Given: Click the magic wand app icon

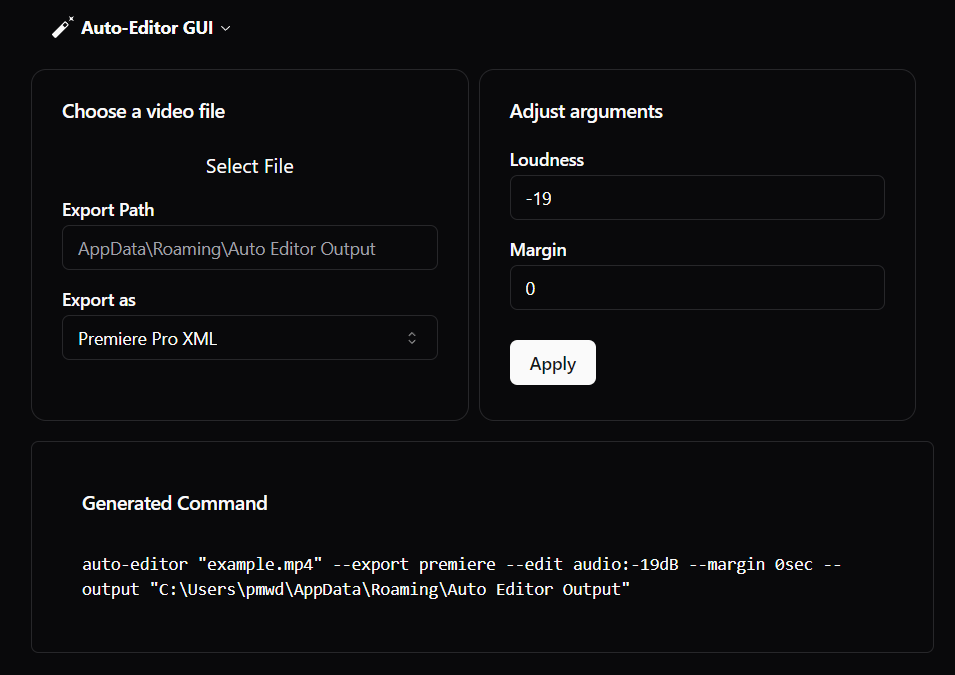Looking at the screenshot, I should [x=63, y=27].
